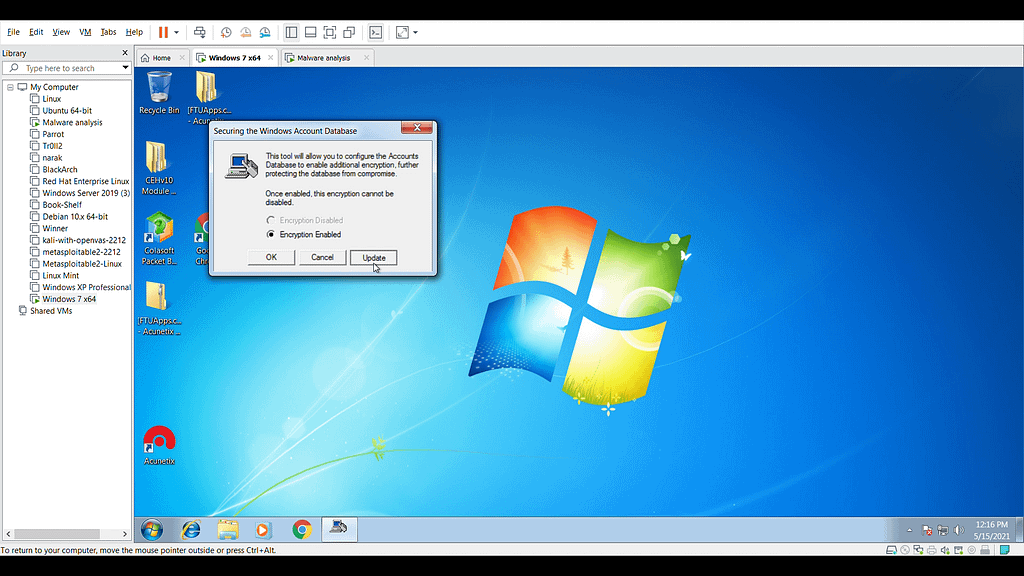Click the library horizontal scrollbar right arrow
This screenshot has height=576, width=1024.
[x=125, y=534]
